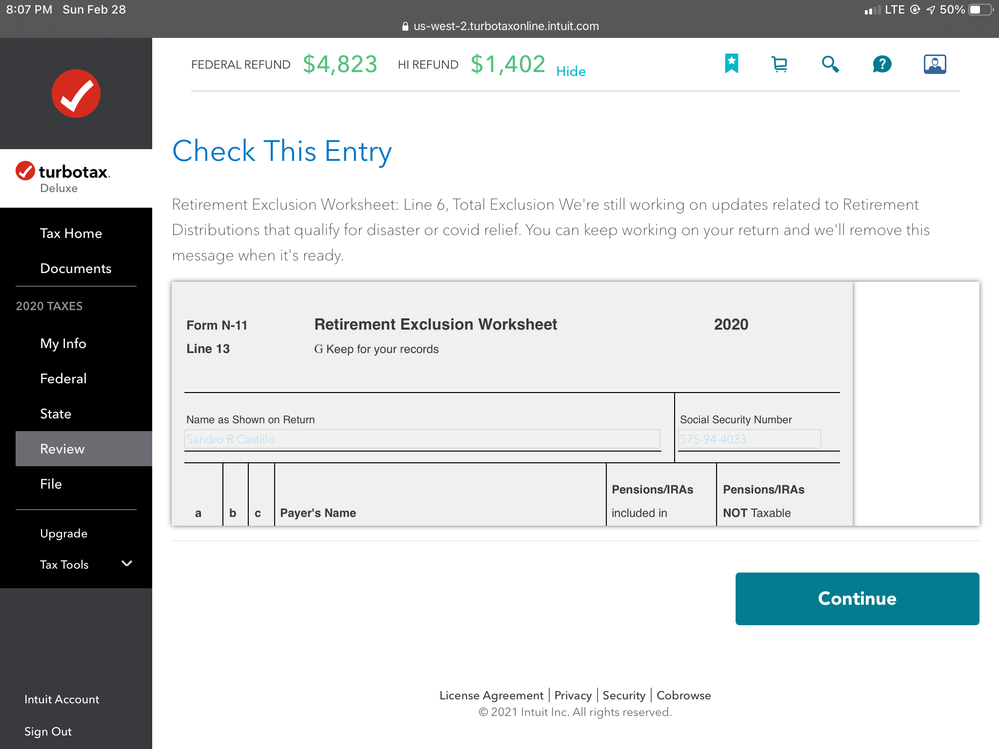The image size is (999, 749).
Task: Open the State section
Action: point(55,413)
